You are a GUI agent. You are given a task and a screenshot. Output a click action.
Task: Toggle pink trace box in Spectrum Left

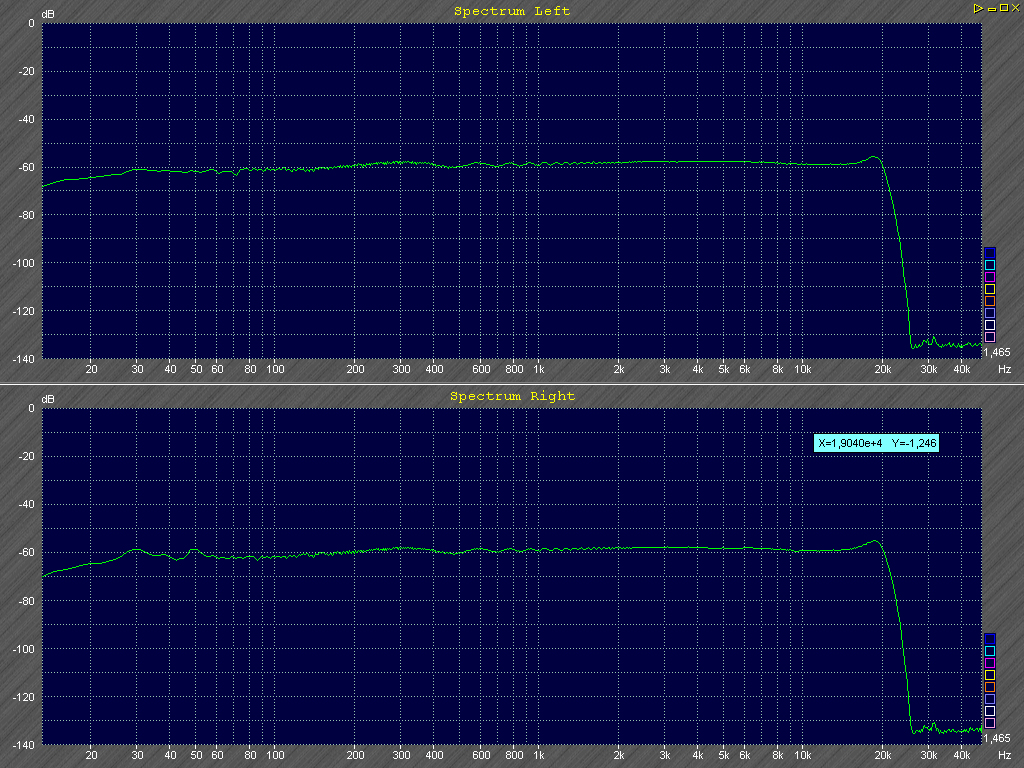pos(990,337)
